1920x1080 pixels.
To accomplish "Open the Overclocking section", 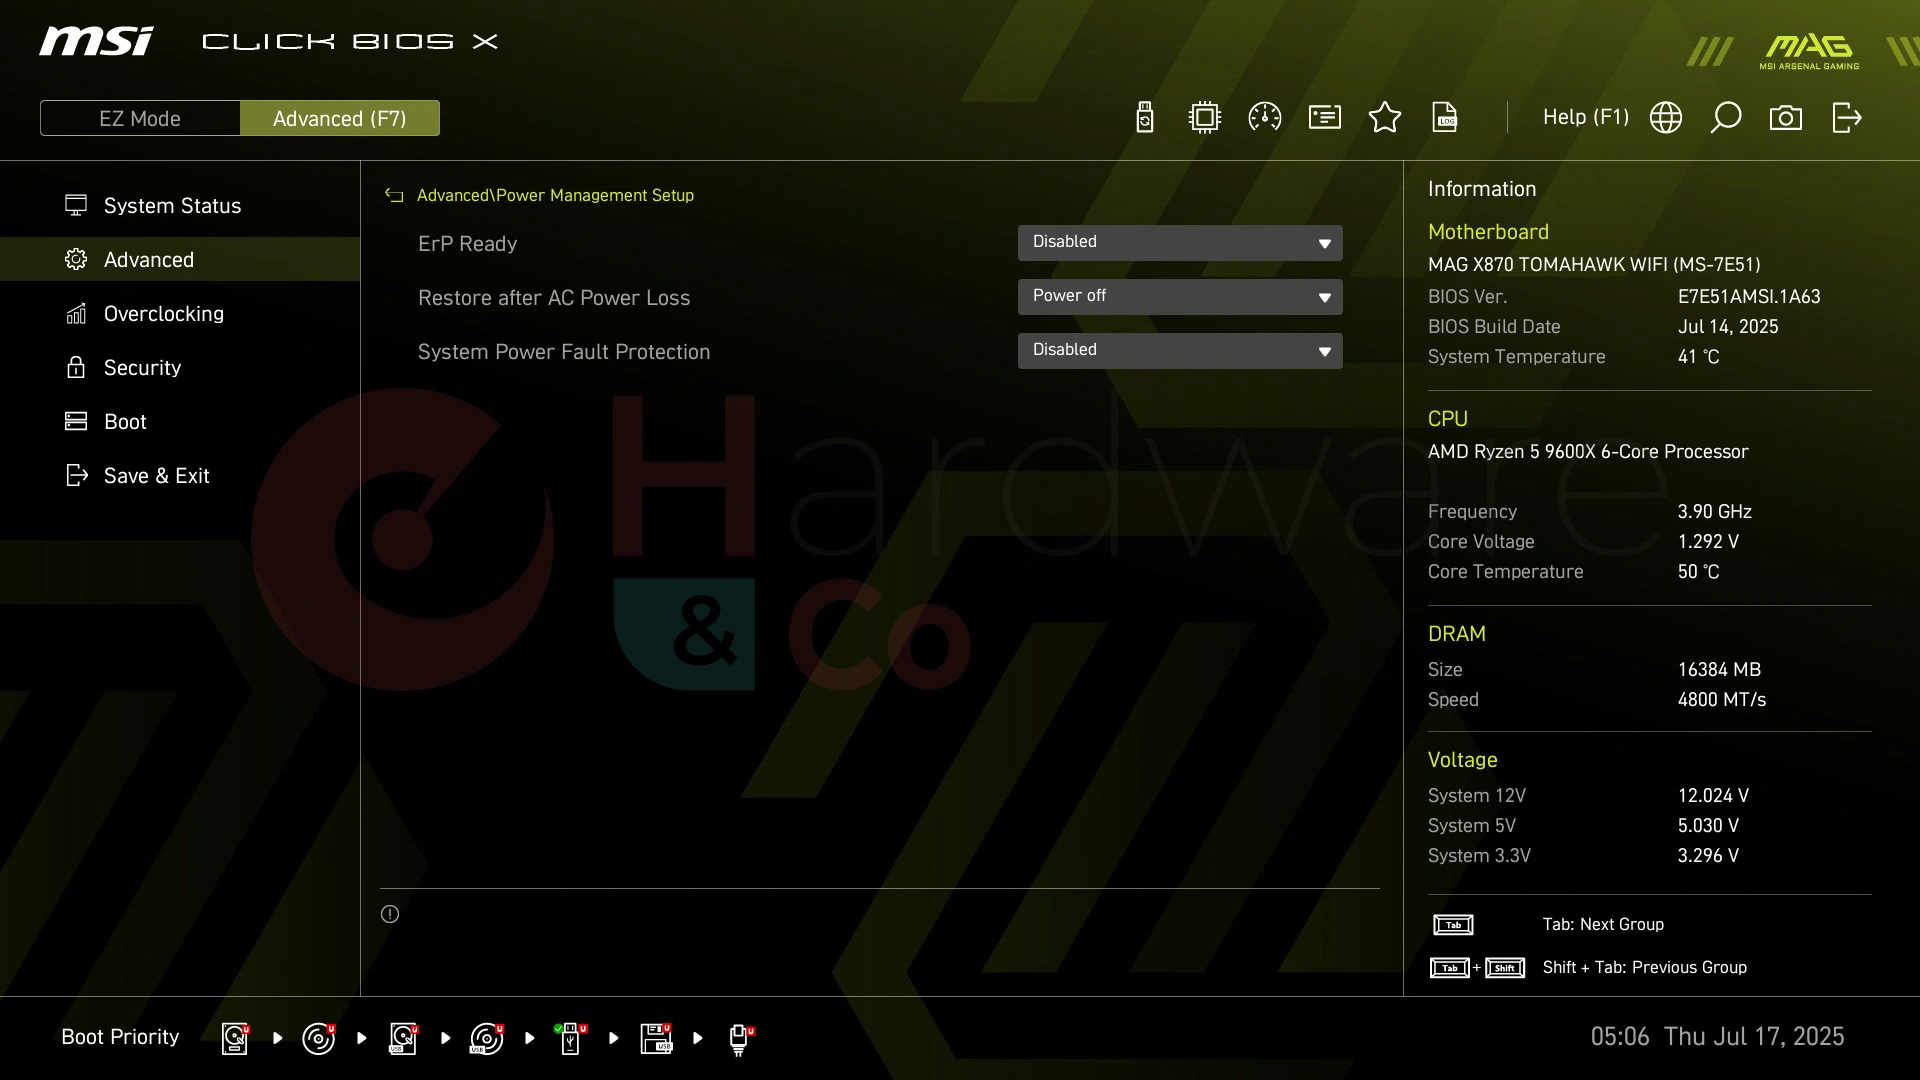I will click(x=180, y=314).
